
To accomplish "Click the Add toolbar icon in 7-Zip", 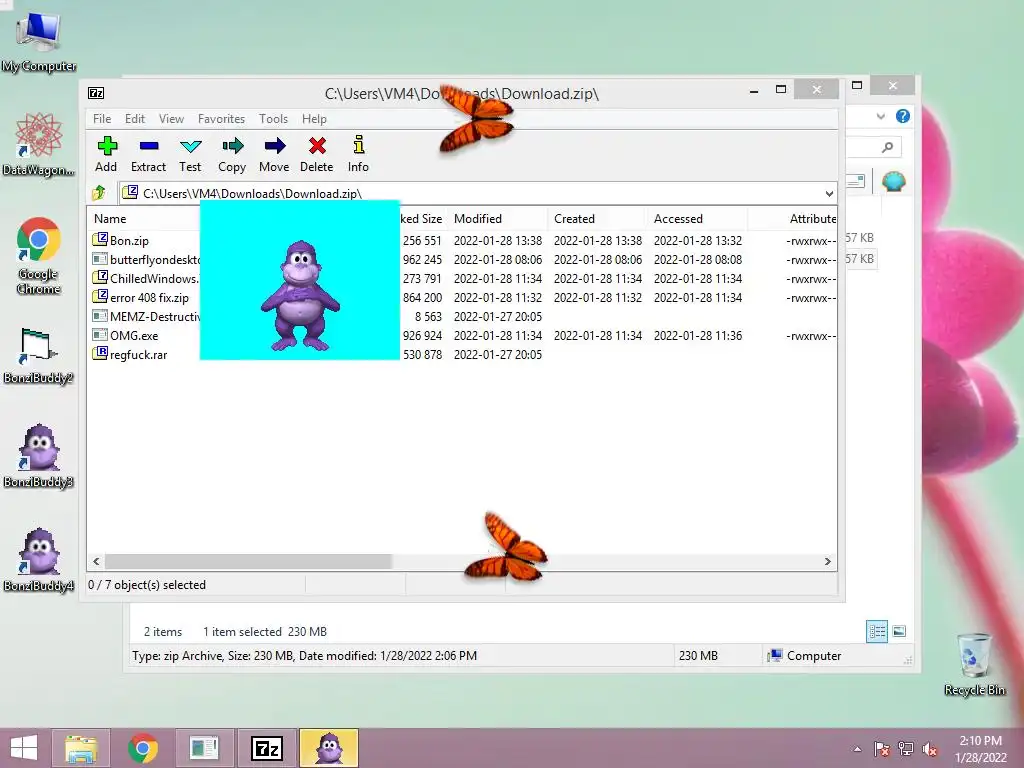I will pyautogui.click(x=106, y=154).
